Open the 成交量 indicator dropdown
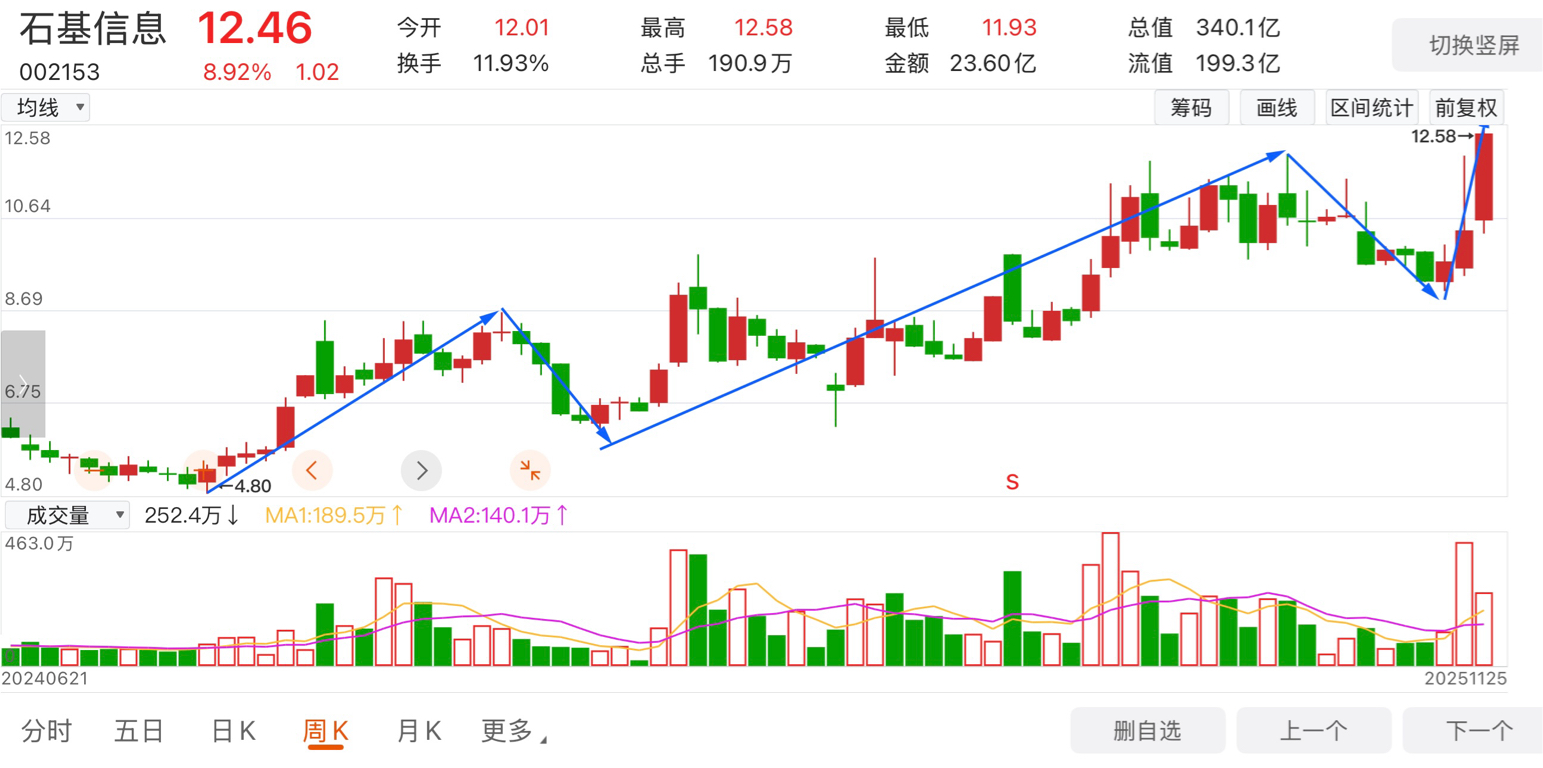Viewport: 1543px width, 768px height. 66,516
